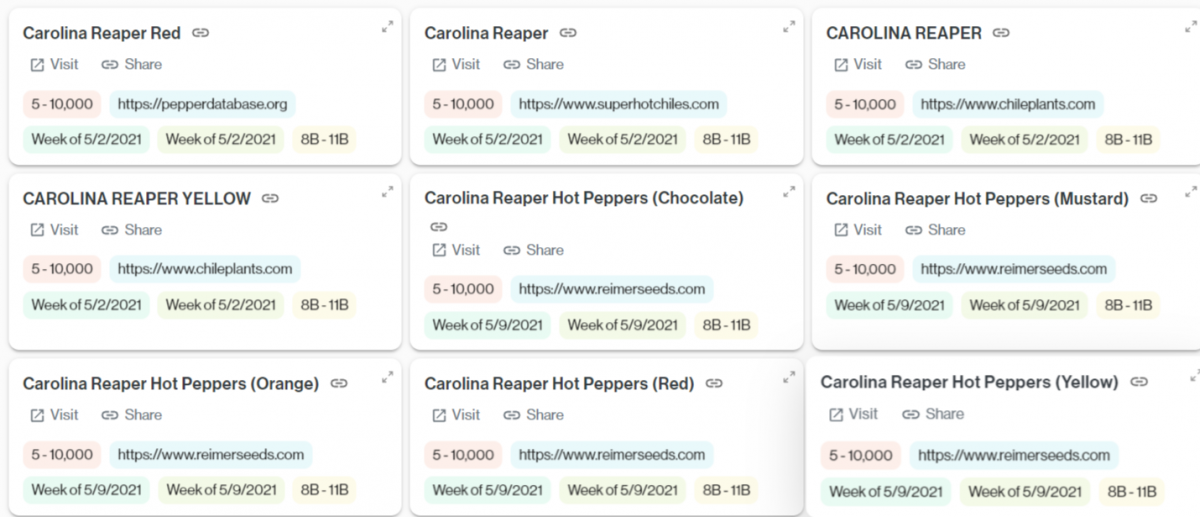Image resolution: width=1200 pixels, height=517 pixels.
Task: Open the superhotchiles.com URL tag
Action: (x=618, y=104)
